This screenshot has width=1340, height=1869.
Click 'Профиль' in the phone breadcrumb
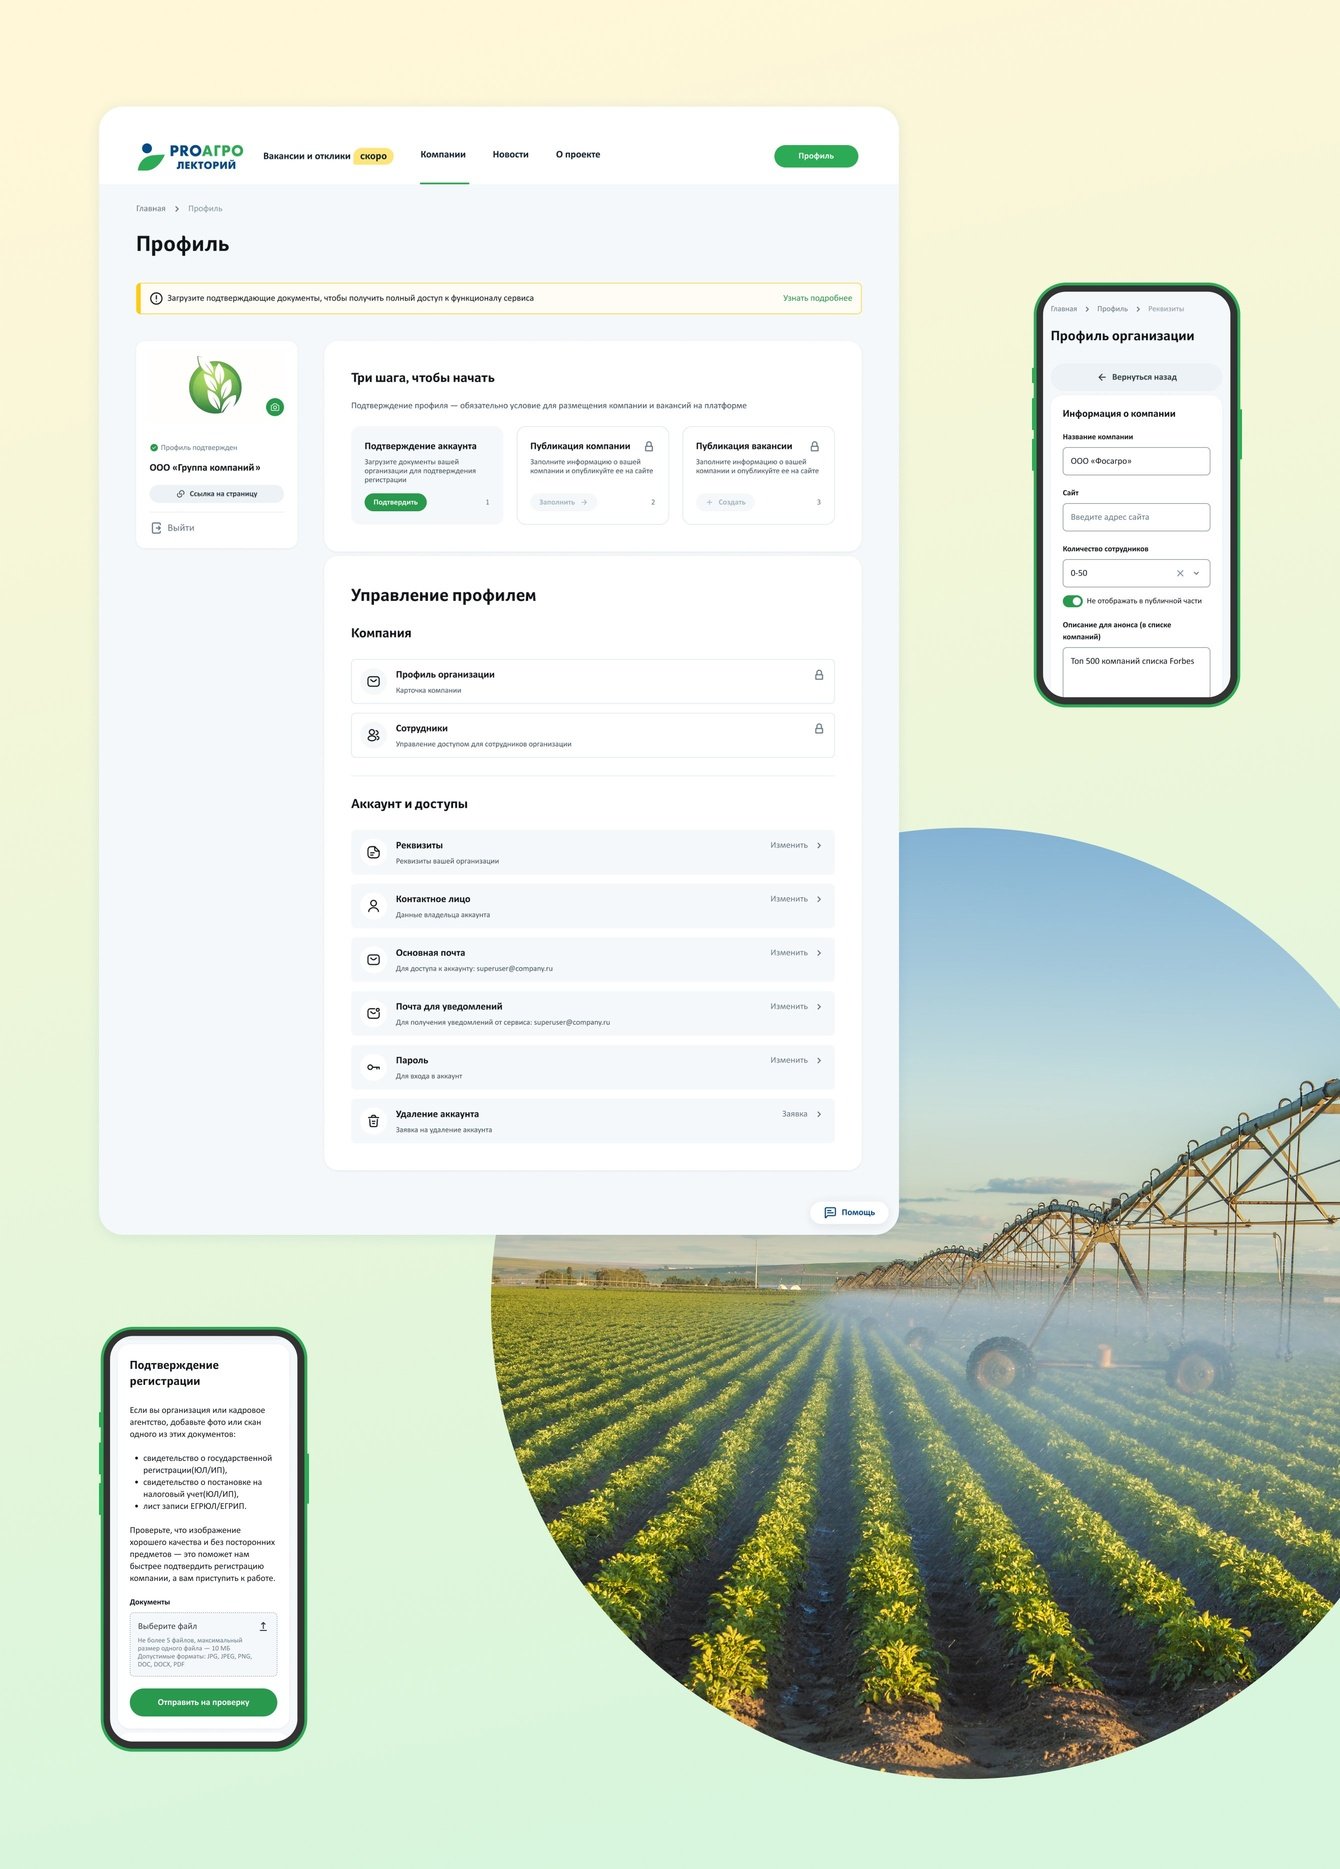1112,309
